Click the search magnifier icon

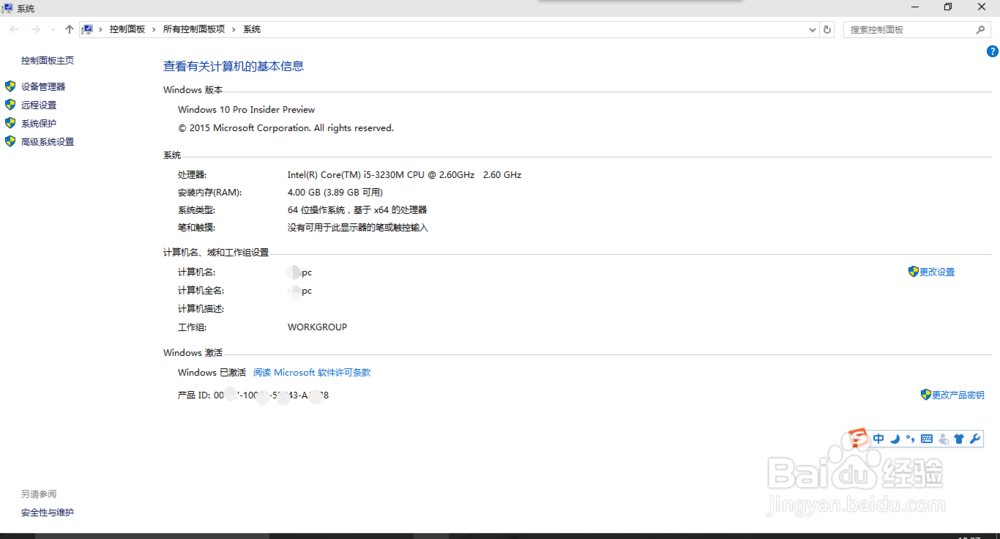coord(981,29)
